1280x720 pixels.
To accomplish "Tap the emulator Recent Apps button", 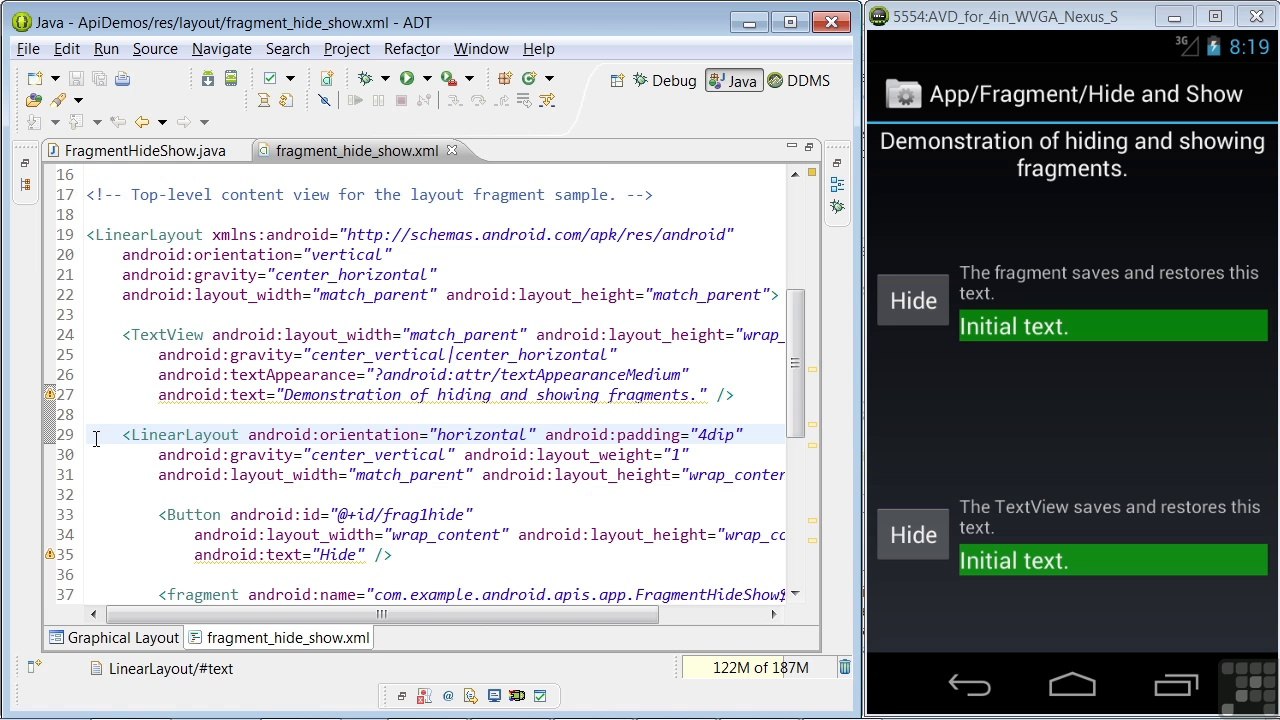I will [x=1176, y=685].
